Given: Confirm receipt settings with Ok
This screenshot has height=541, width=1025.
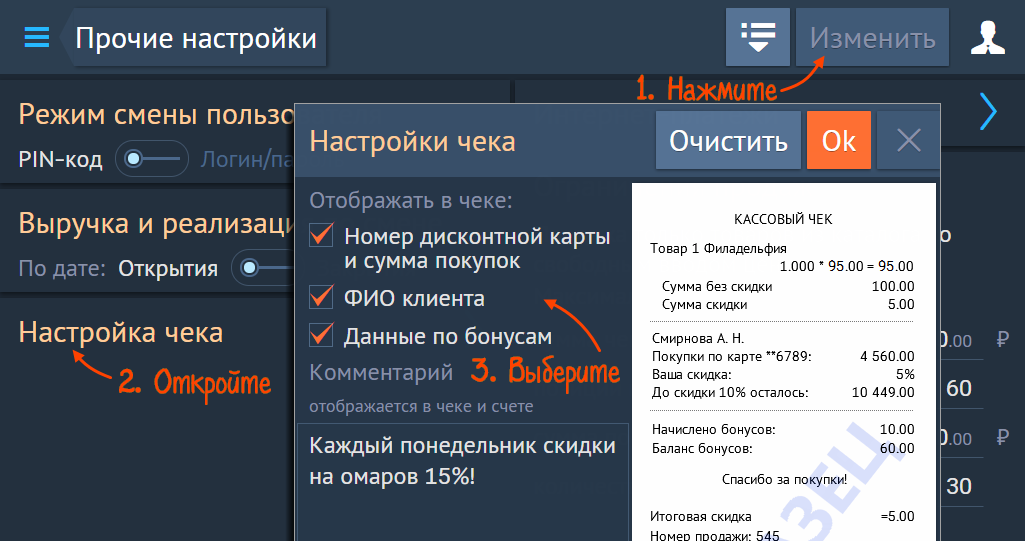Looking at the screenshot, I should pyautogui.click(x=838, y=141).
